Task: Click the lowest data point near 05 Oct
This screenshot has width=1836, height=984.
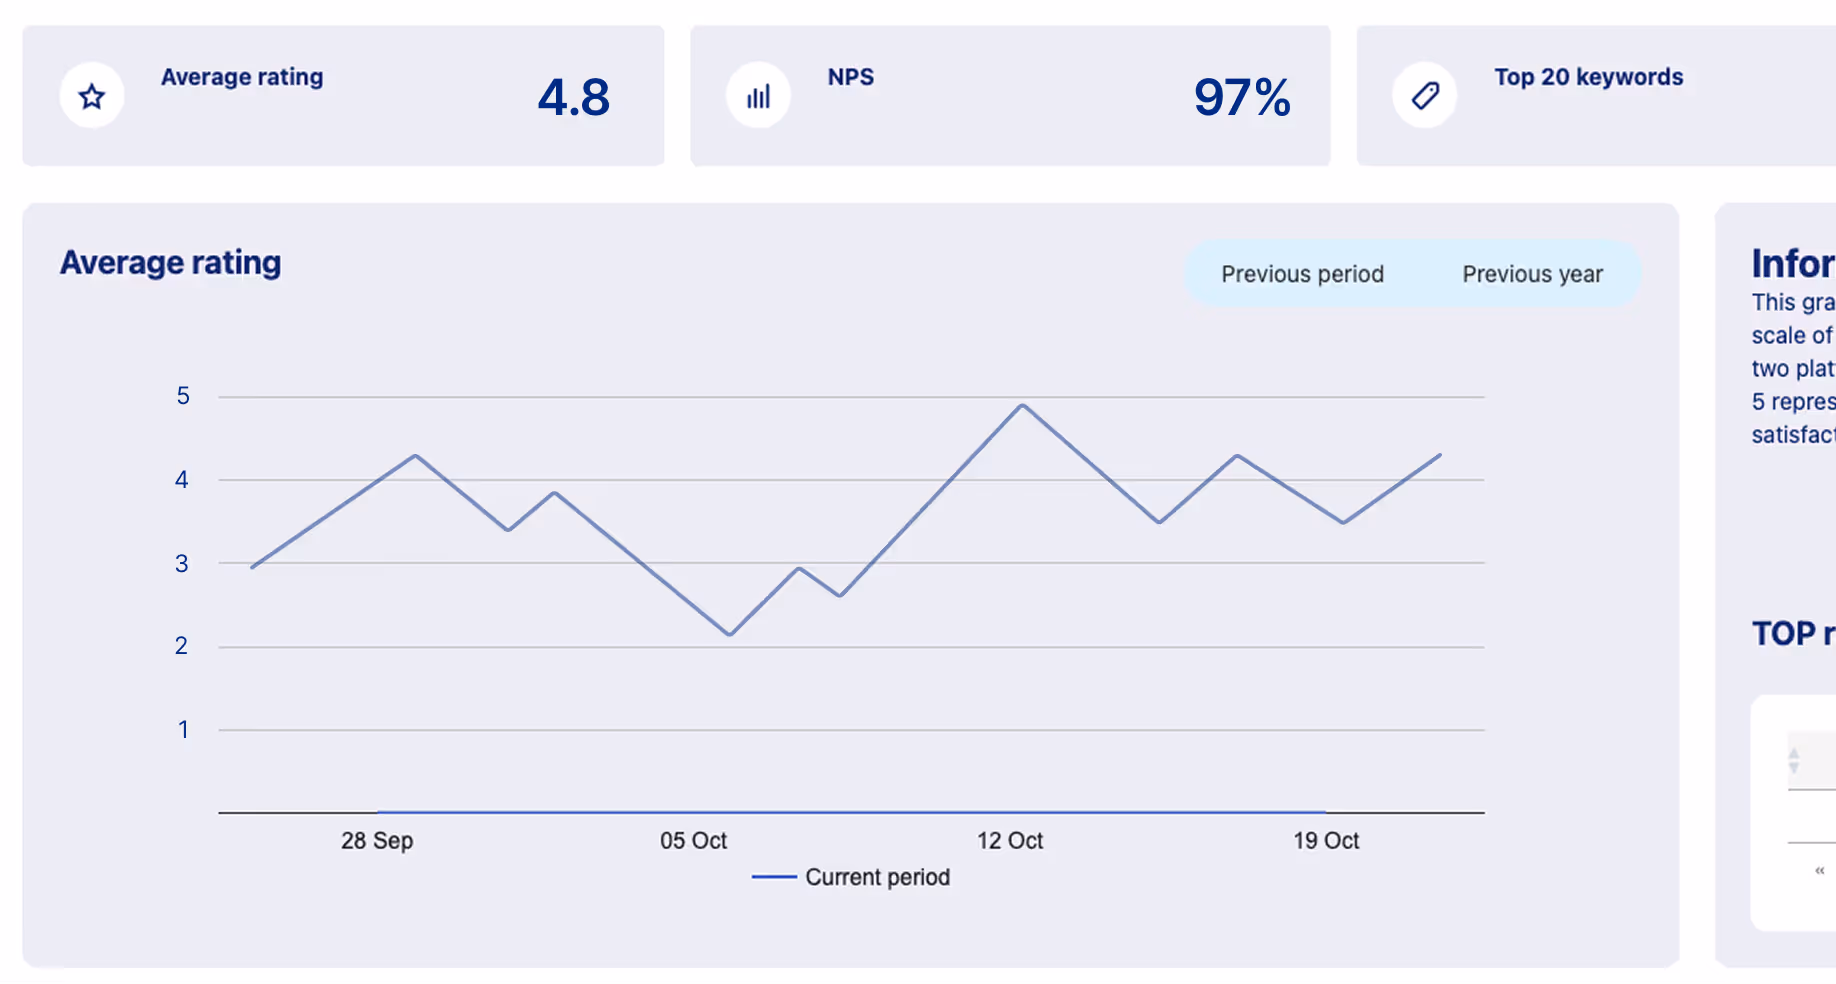Action: 729,632
